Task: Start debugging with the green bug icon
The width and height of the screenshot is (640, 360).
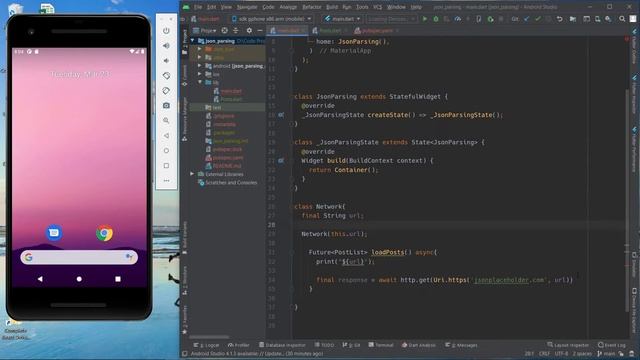Action: (436, 19)
